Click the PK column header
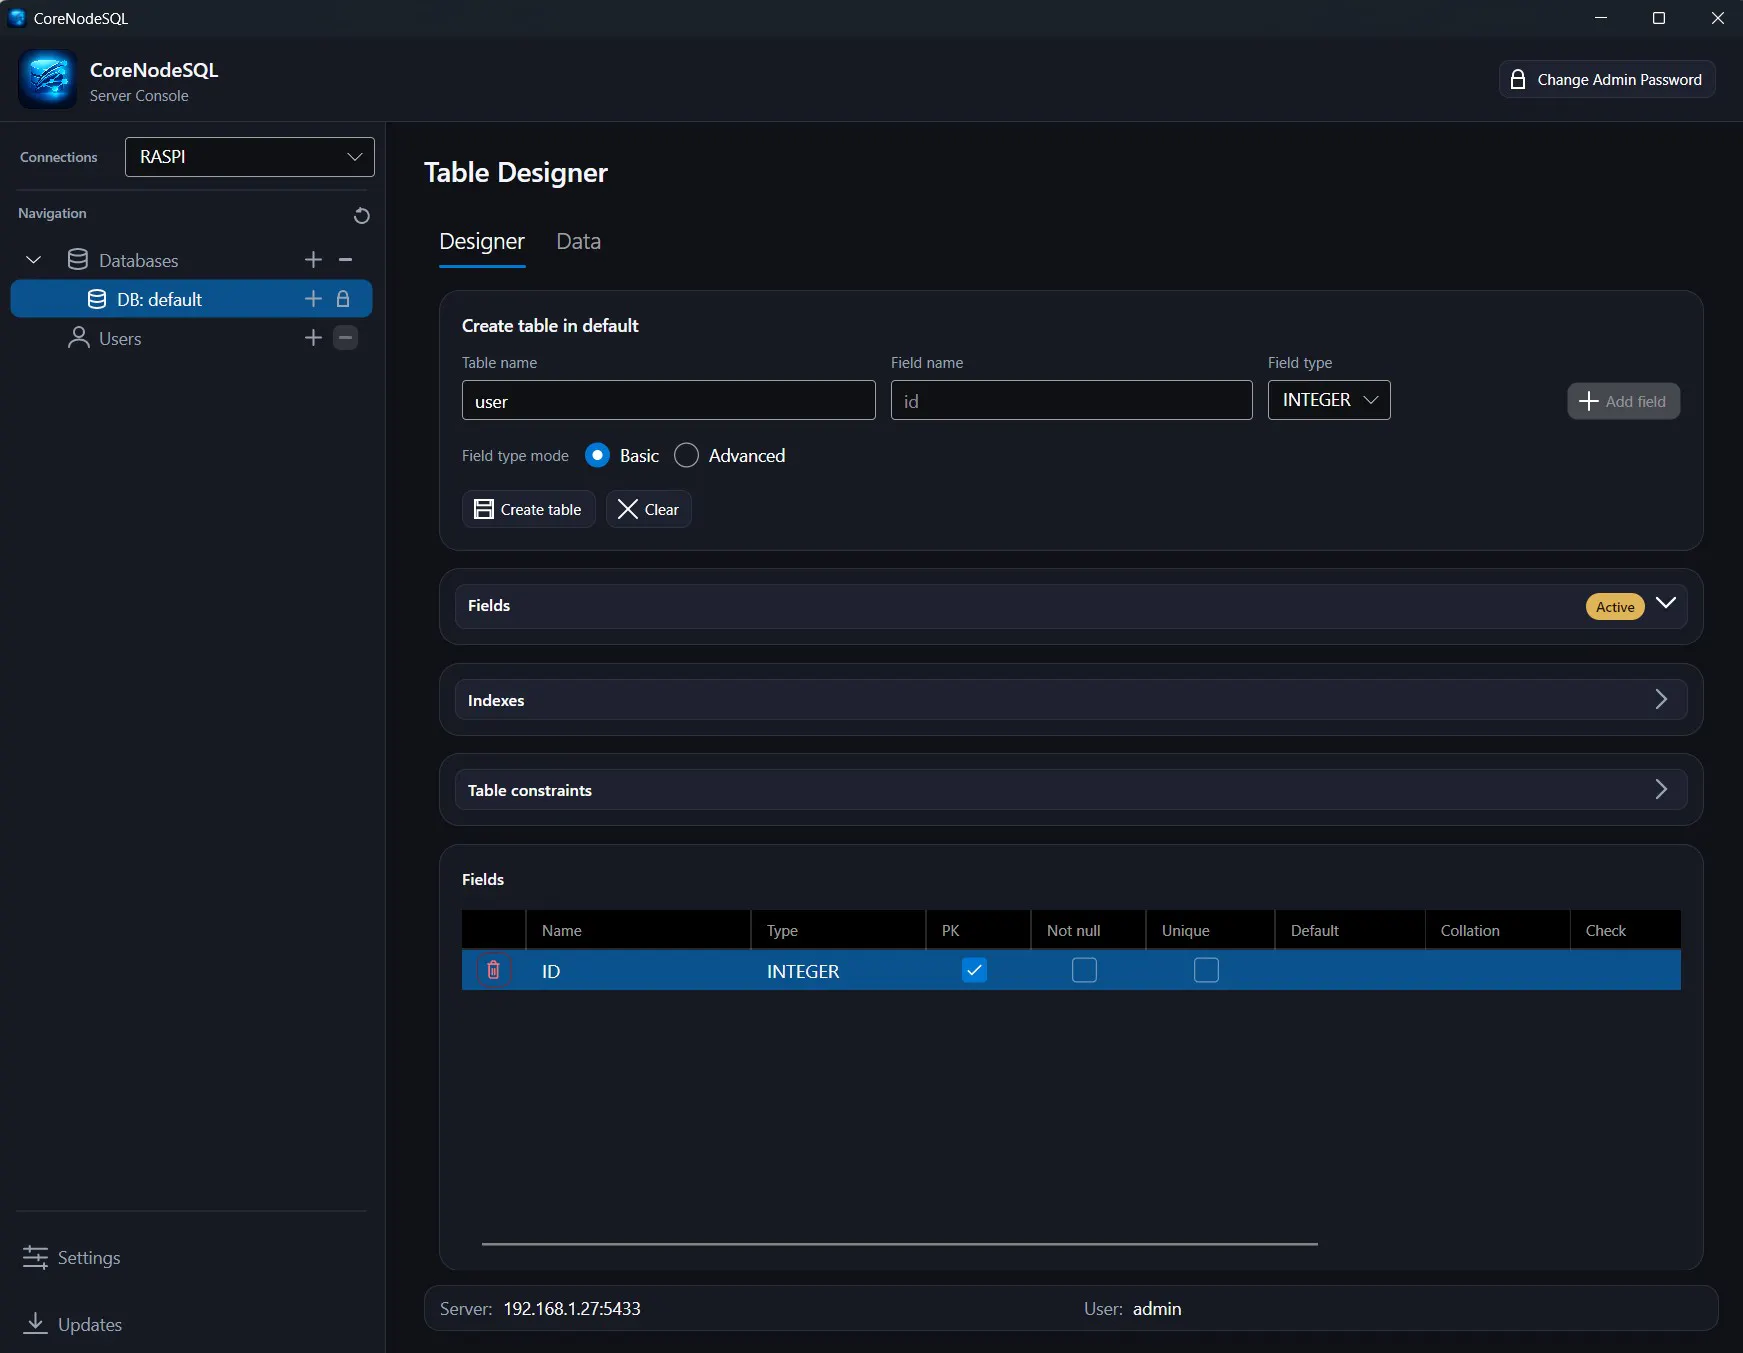Screen dimensions: 1743x1353 [978, 930]
